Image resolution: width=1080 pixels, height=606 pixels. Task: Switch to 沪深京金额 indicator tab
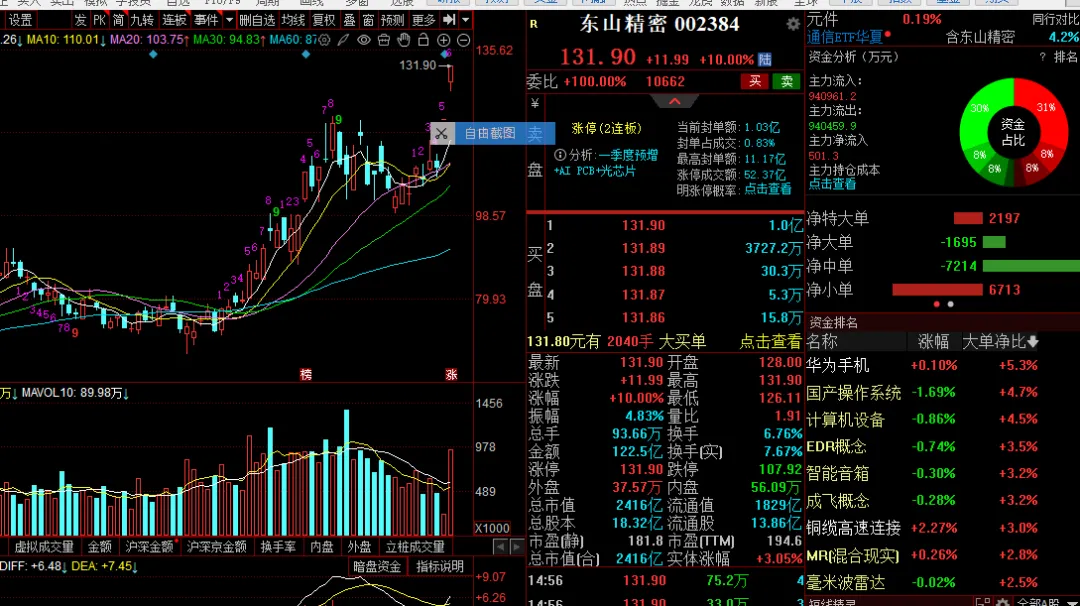click(216, 547)
